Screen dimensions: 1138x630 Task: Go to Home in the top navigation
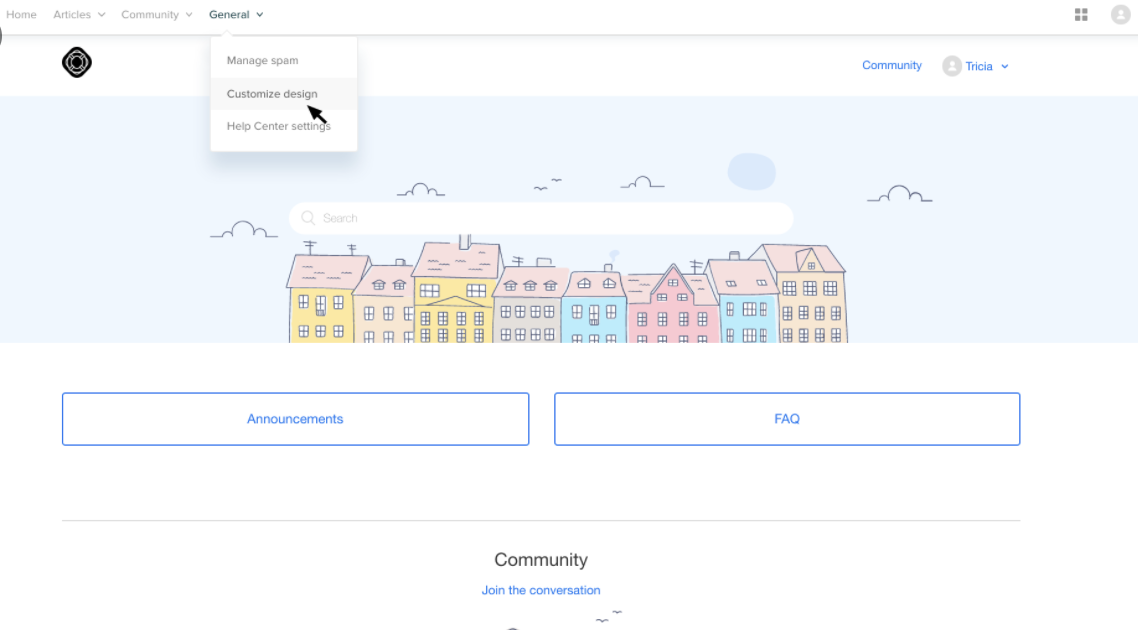tap(21, 15)
